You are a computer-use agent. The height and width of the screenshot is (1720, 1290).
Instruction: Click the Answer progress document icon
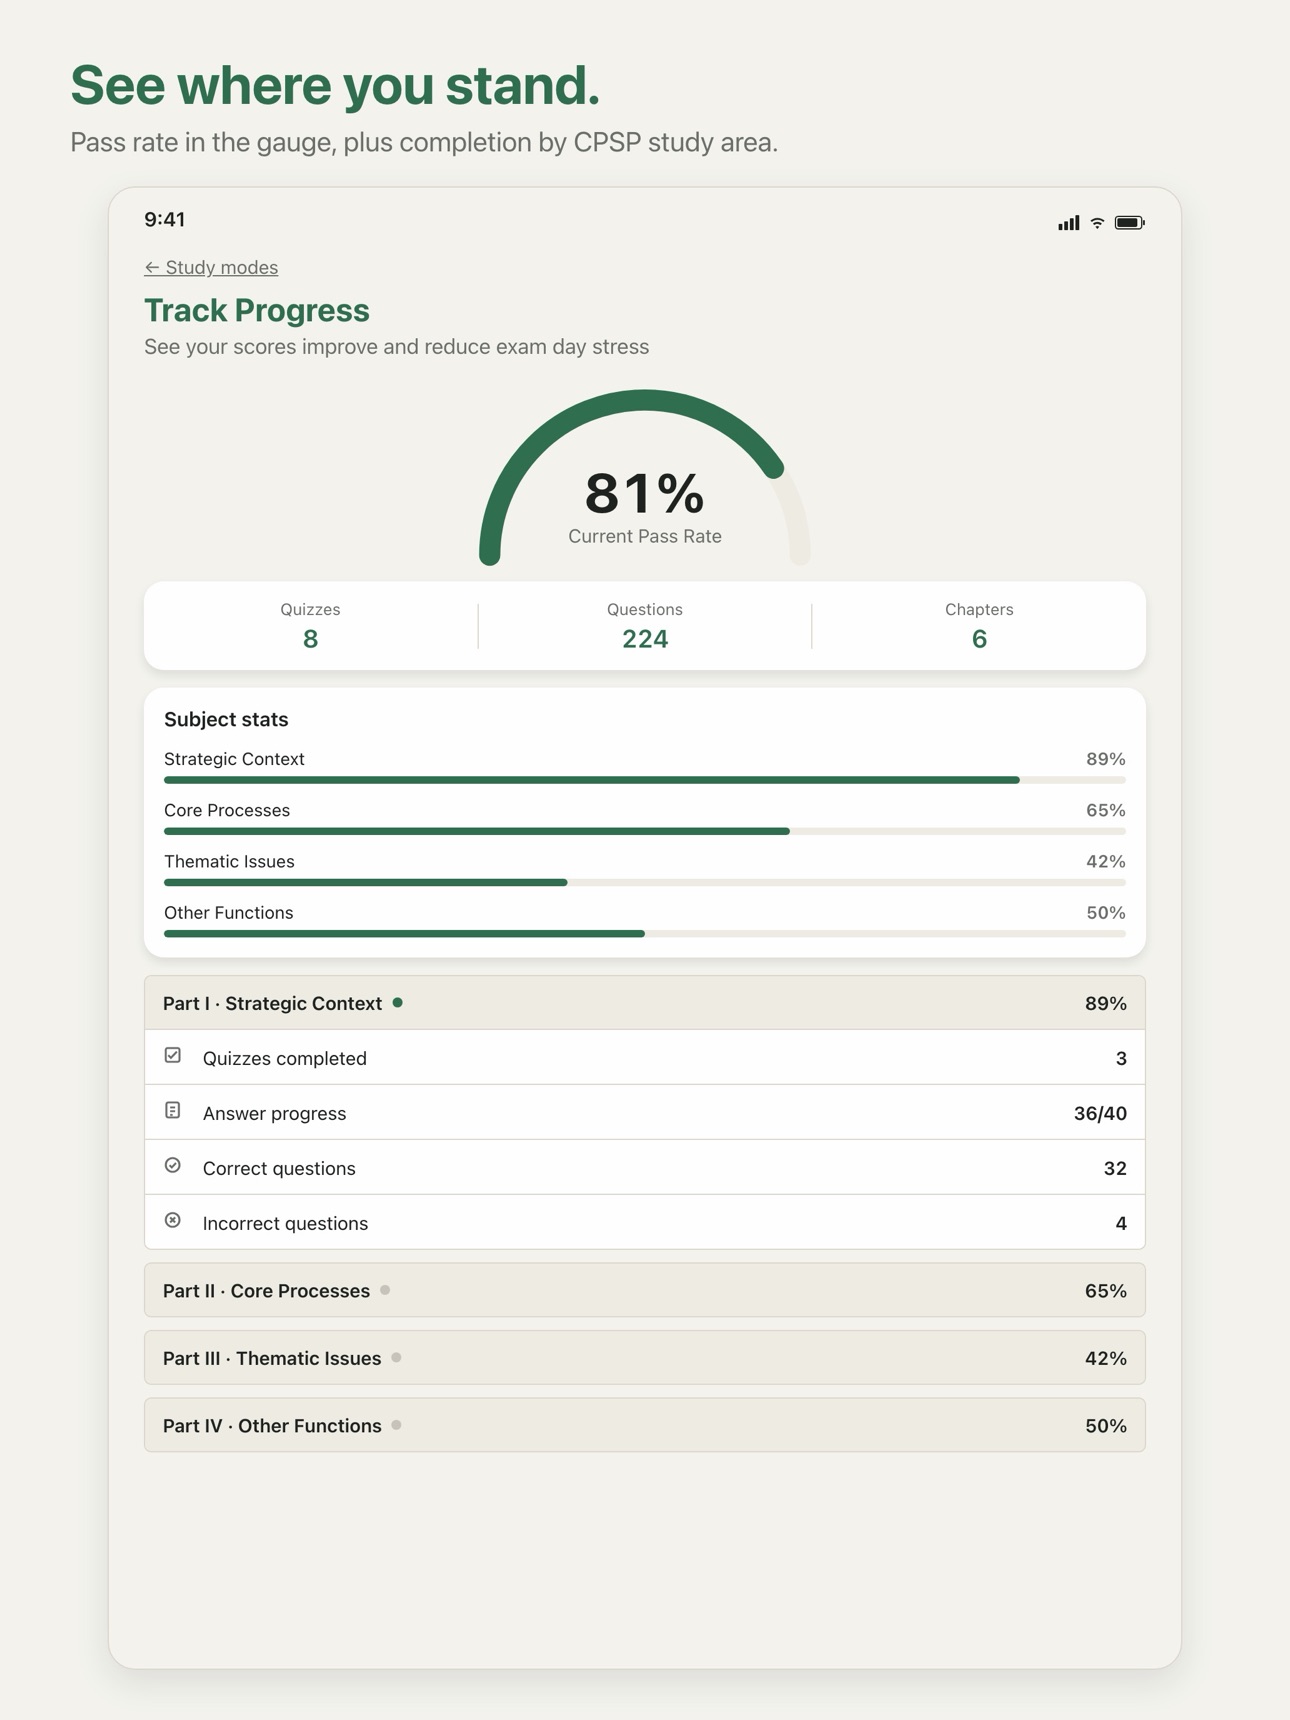pyautogui.click(x=173, y=1111)
